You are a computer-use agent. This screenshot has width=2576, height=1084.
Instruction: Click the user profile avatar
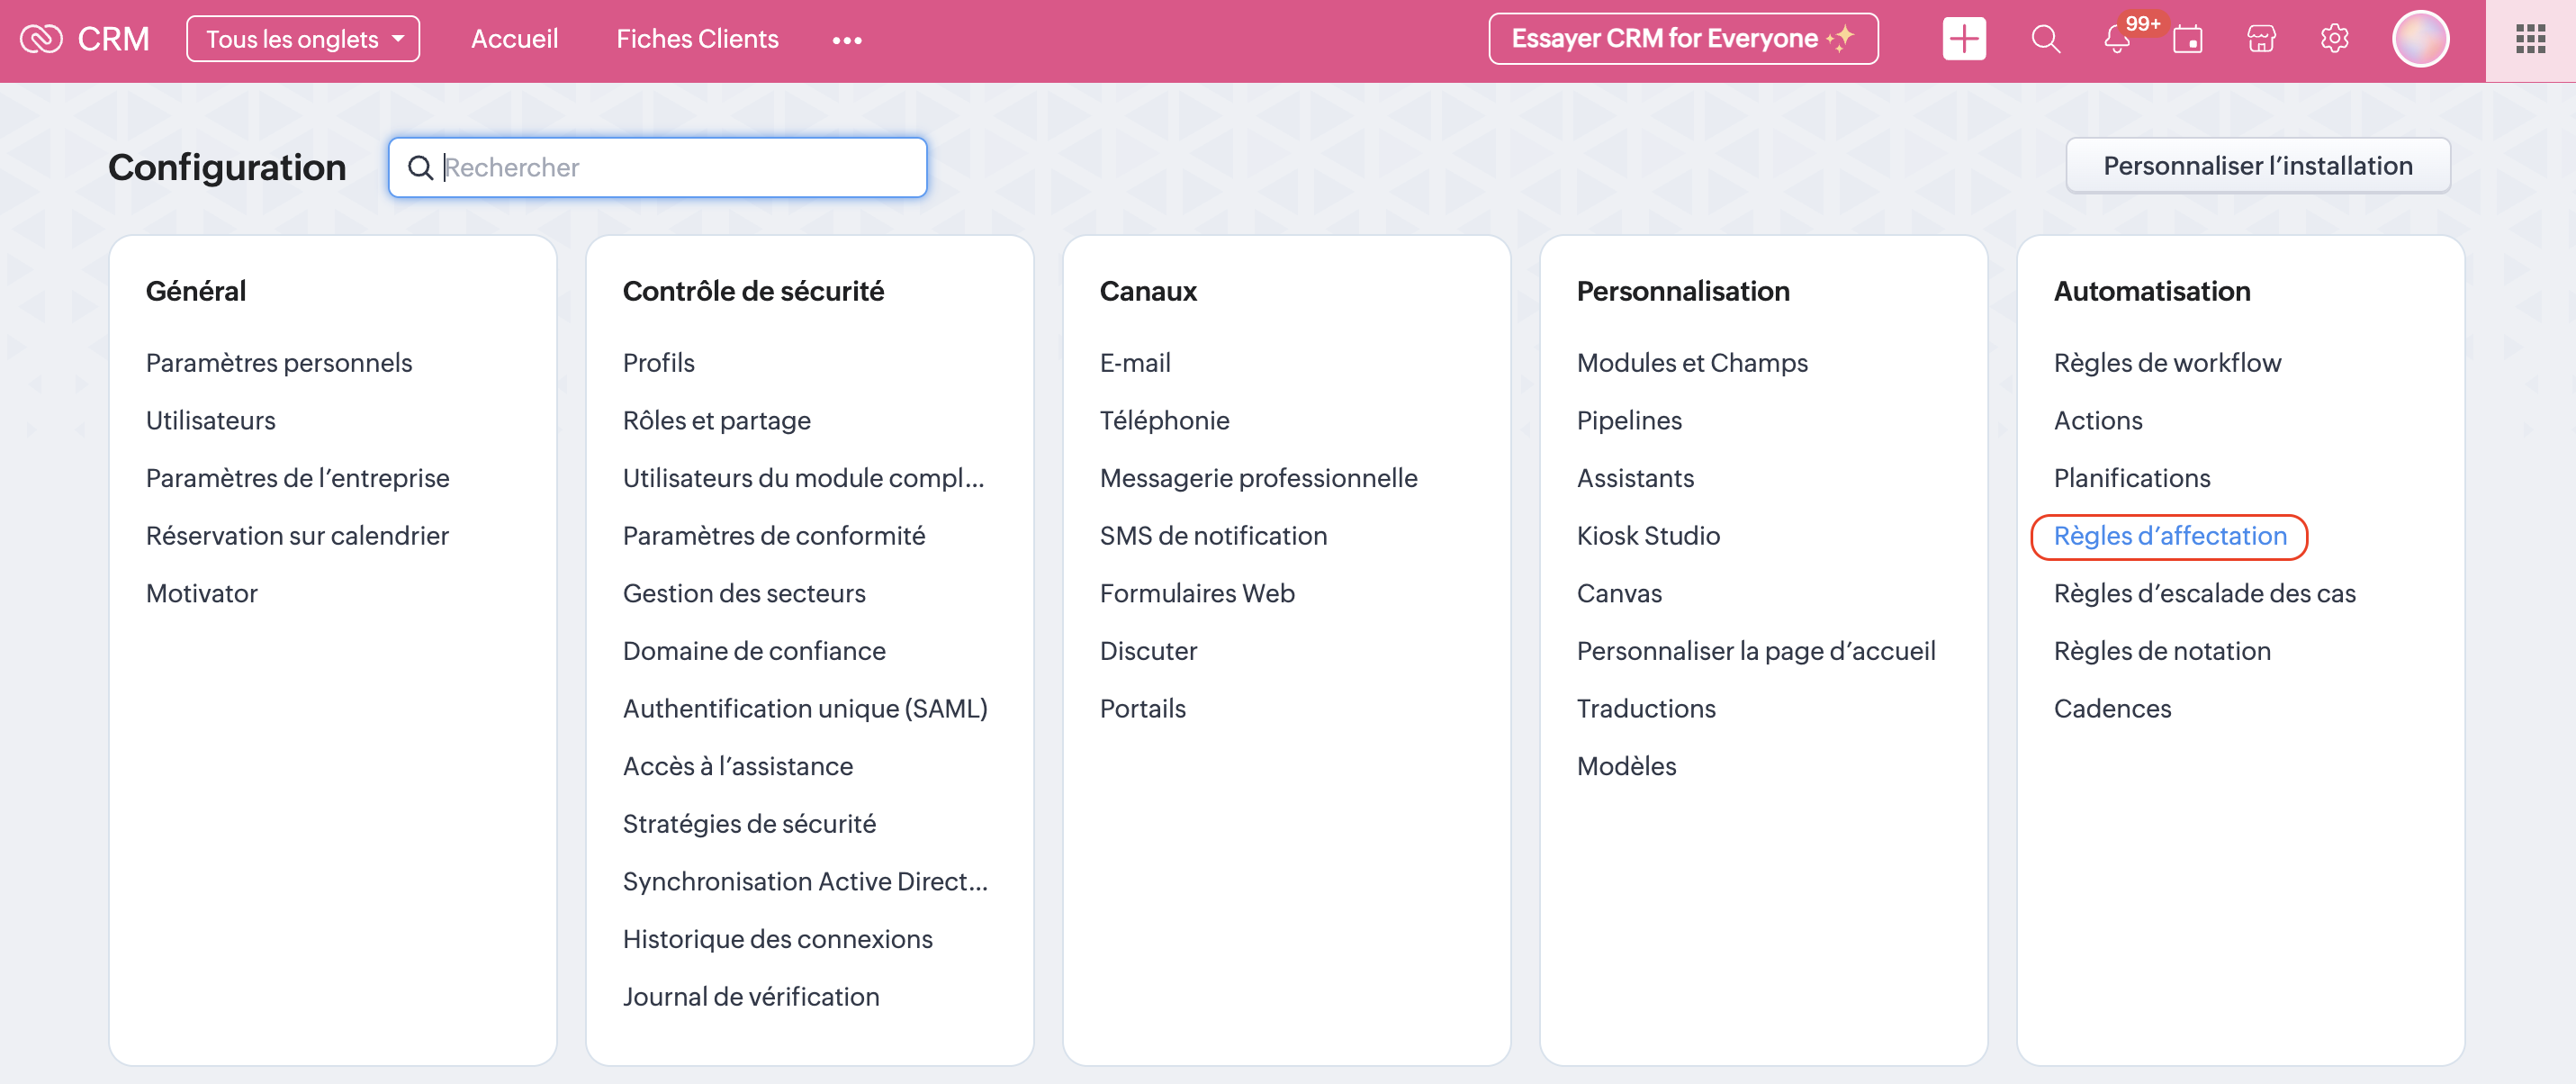click(2419, 39)
